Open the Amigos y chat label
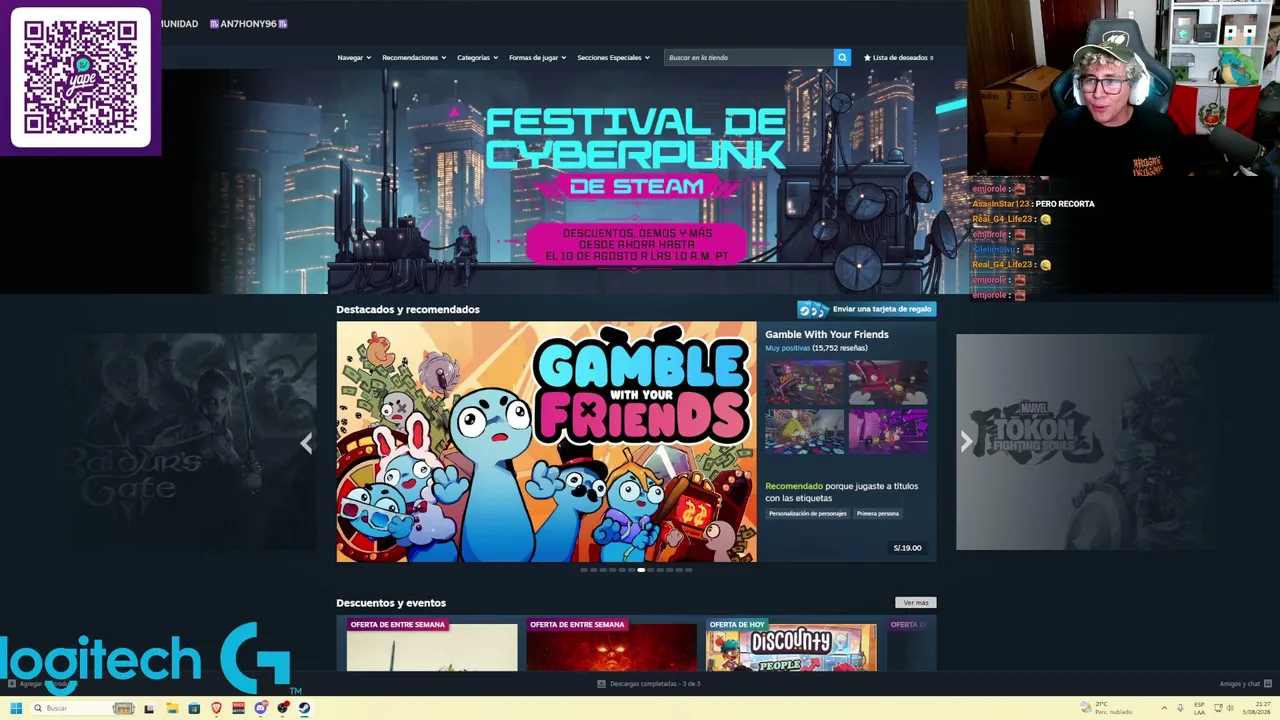Viewport: 1280px width, 720px height. click(x=1240, y=684)
